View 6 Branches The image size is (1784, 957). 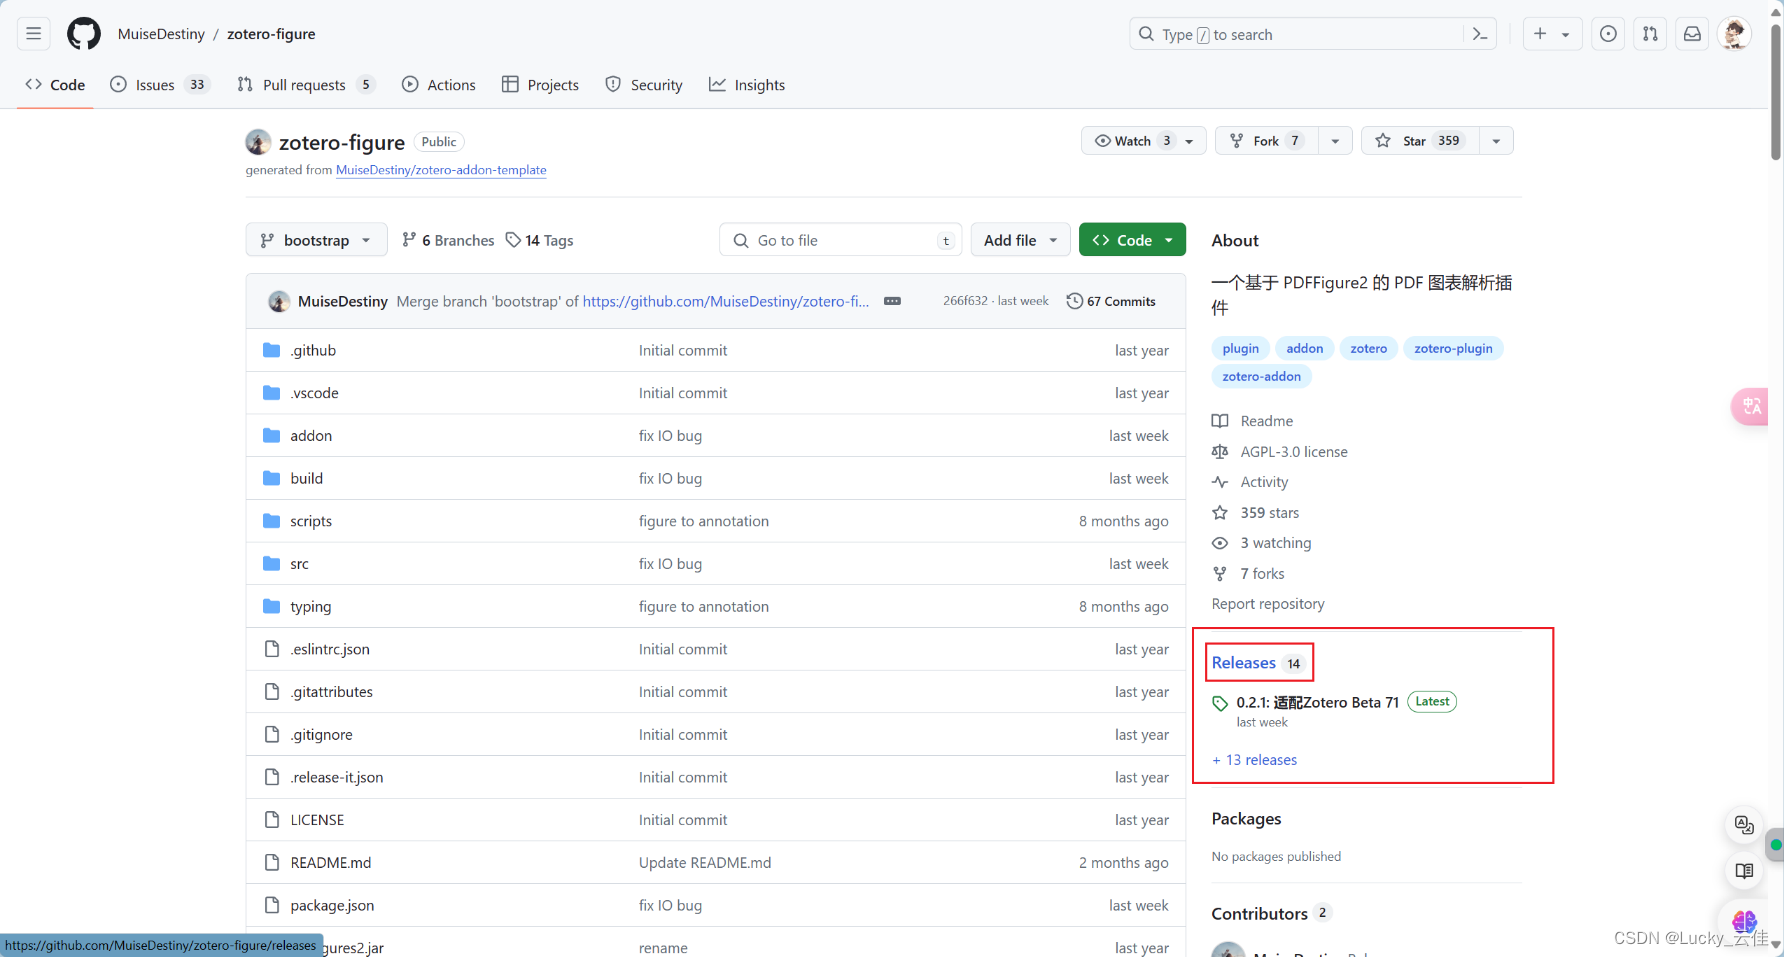click(448, 240)
